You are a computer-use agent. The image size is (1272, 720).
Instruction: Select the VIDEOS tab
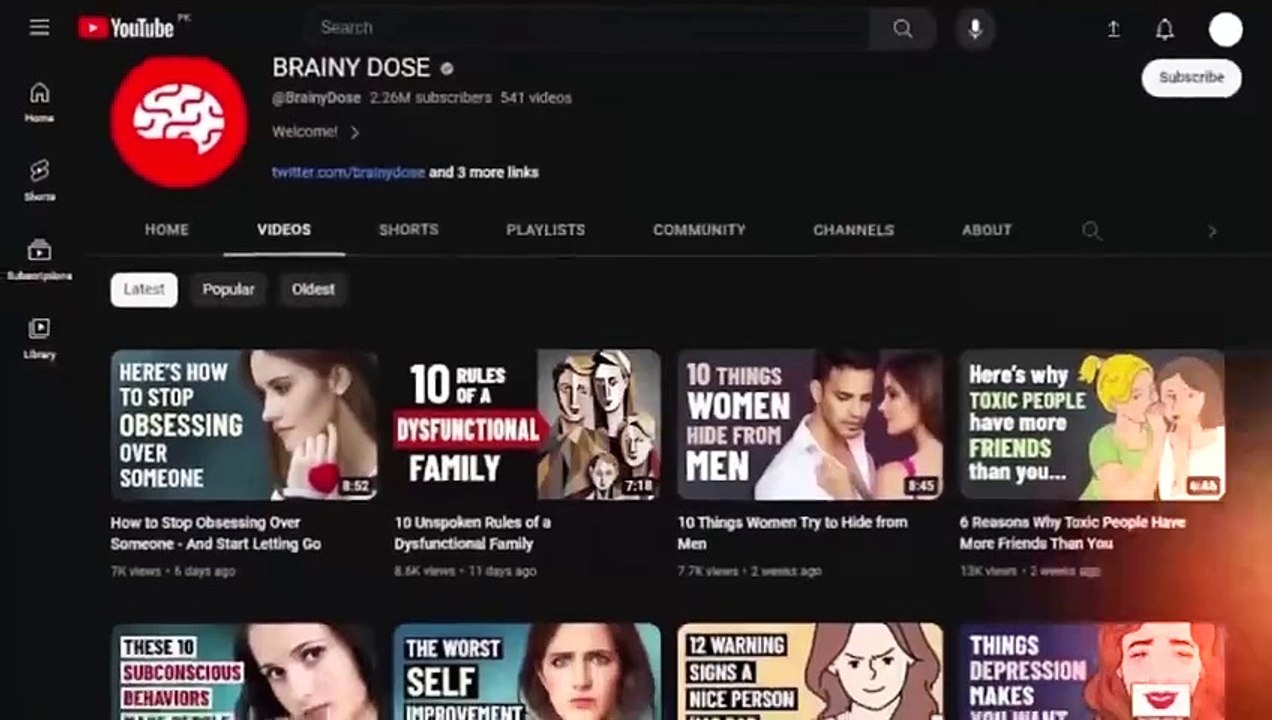[284, 230]
